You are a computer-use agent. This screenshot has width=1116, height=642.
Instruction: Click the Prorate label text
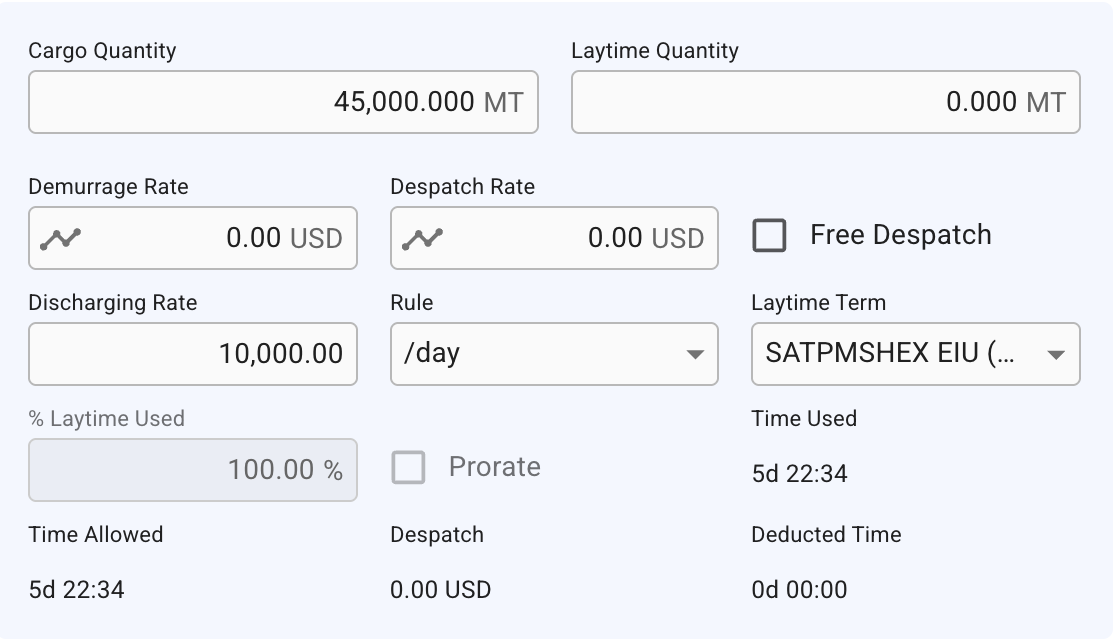[494, 467]
